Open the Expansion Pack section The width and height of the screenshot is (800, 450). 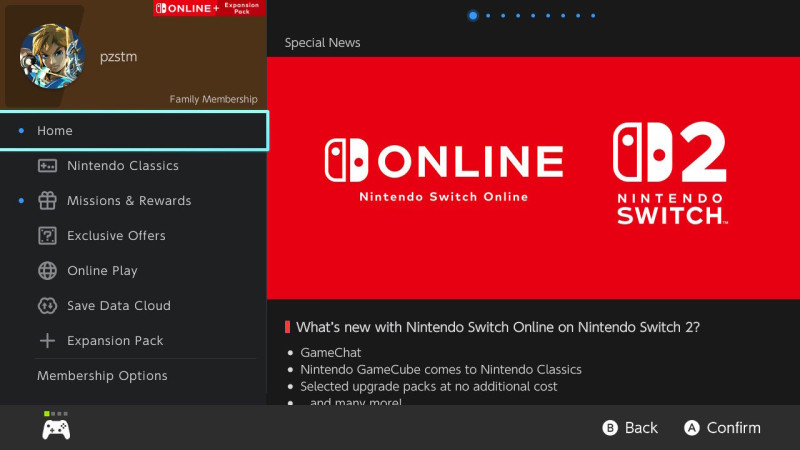[x=134, y=341]
